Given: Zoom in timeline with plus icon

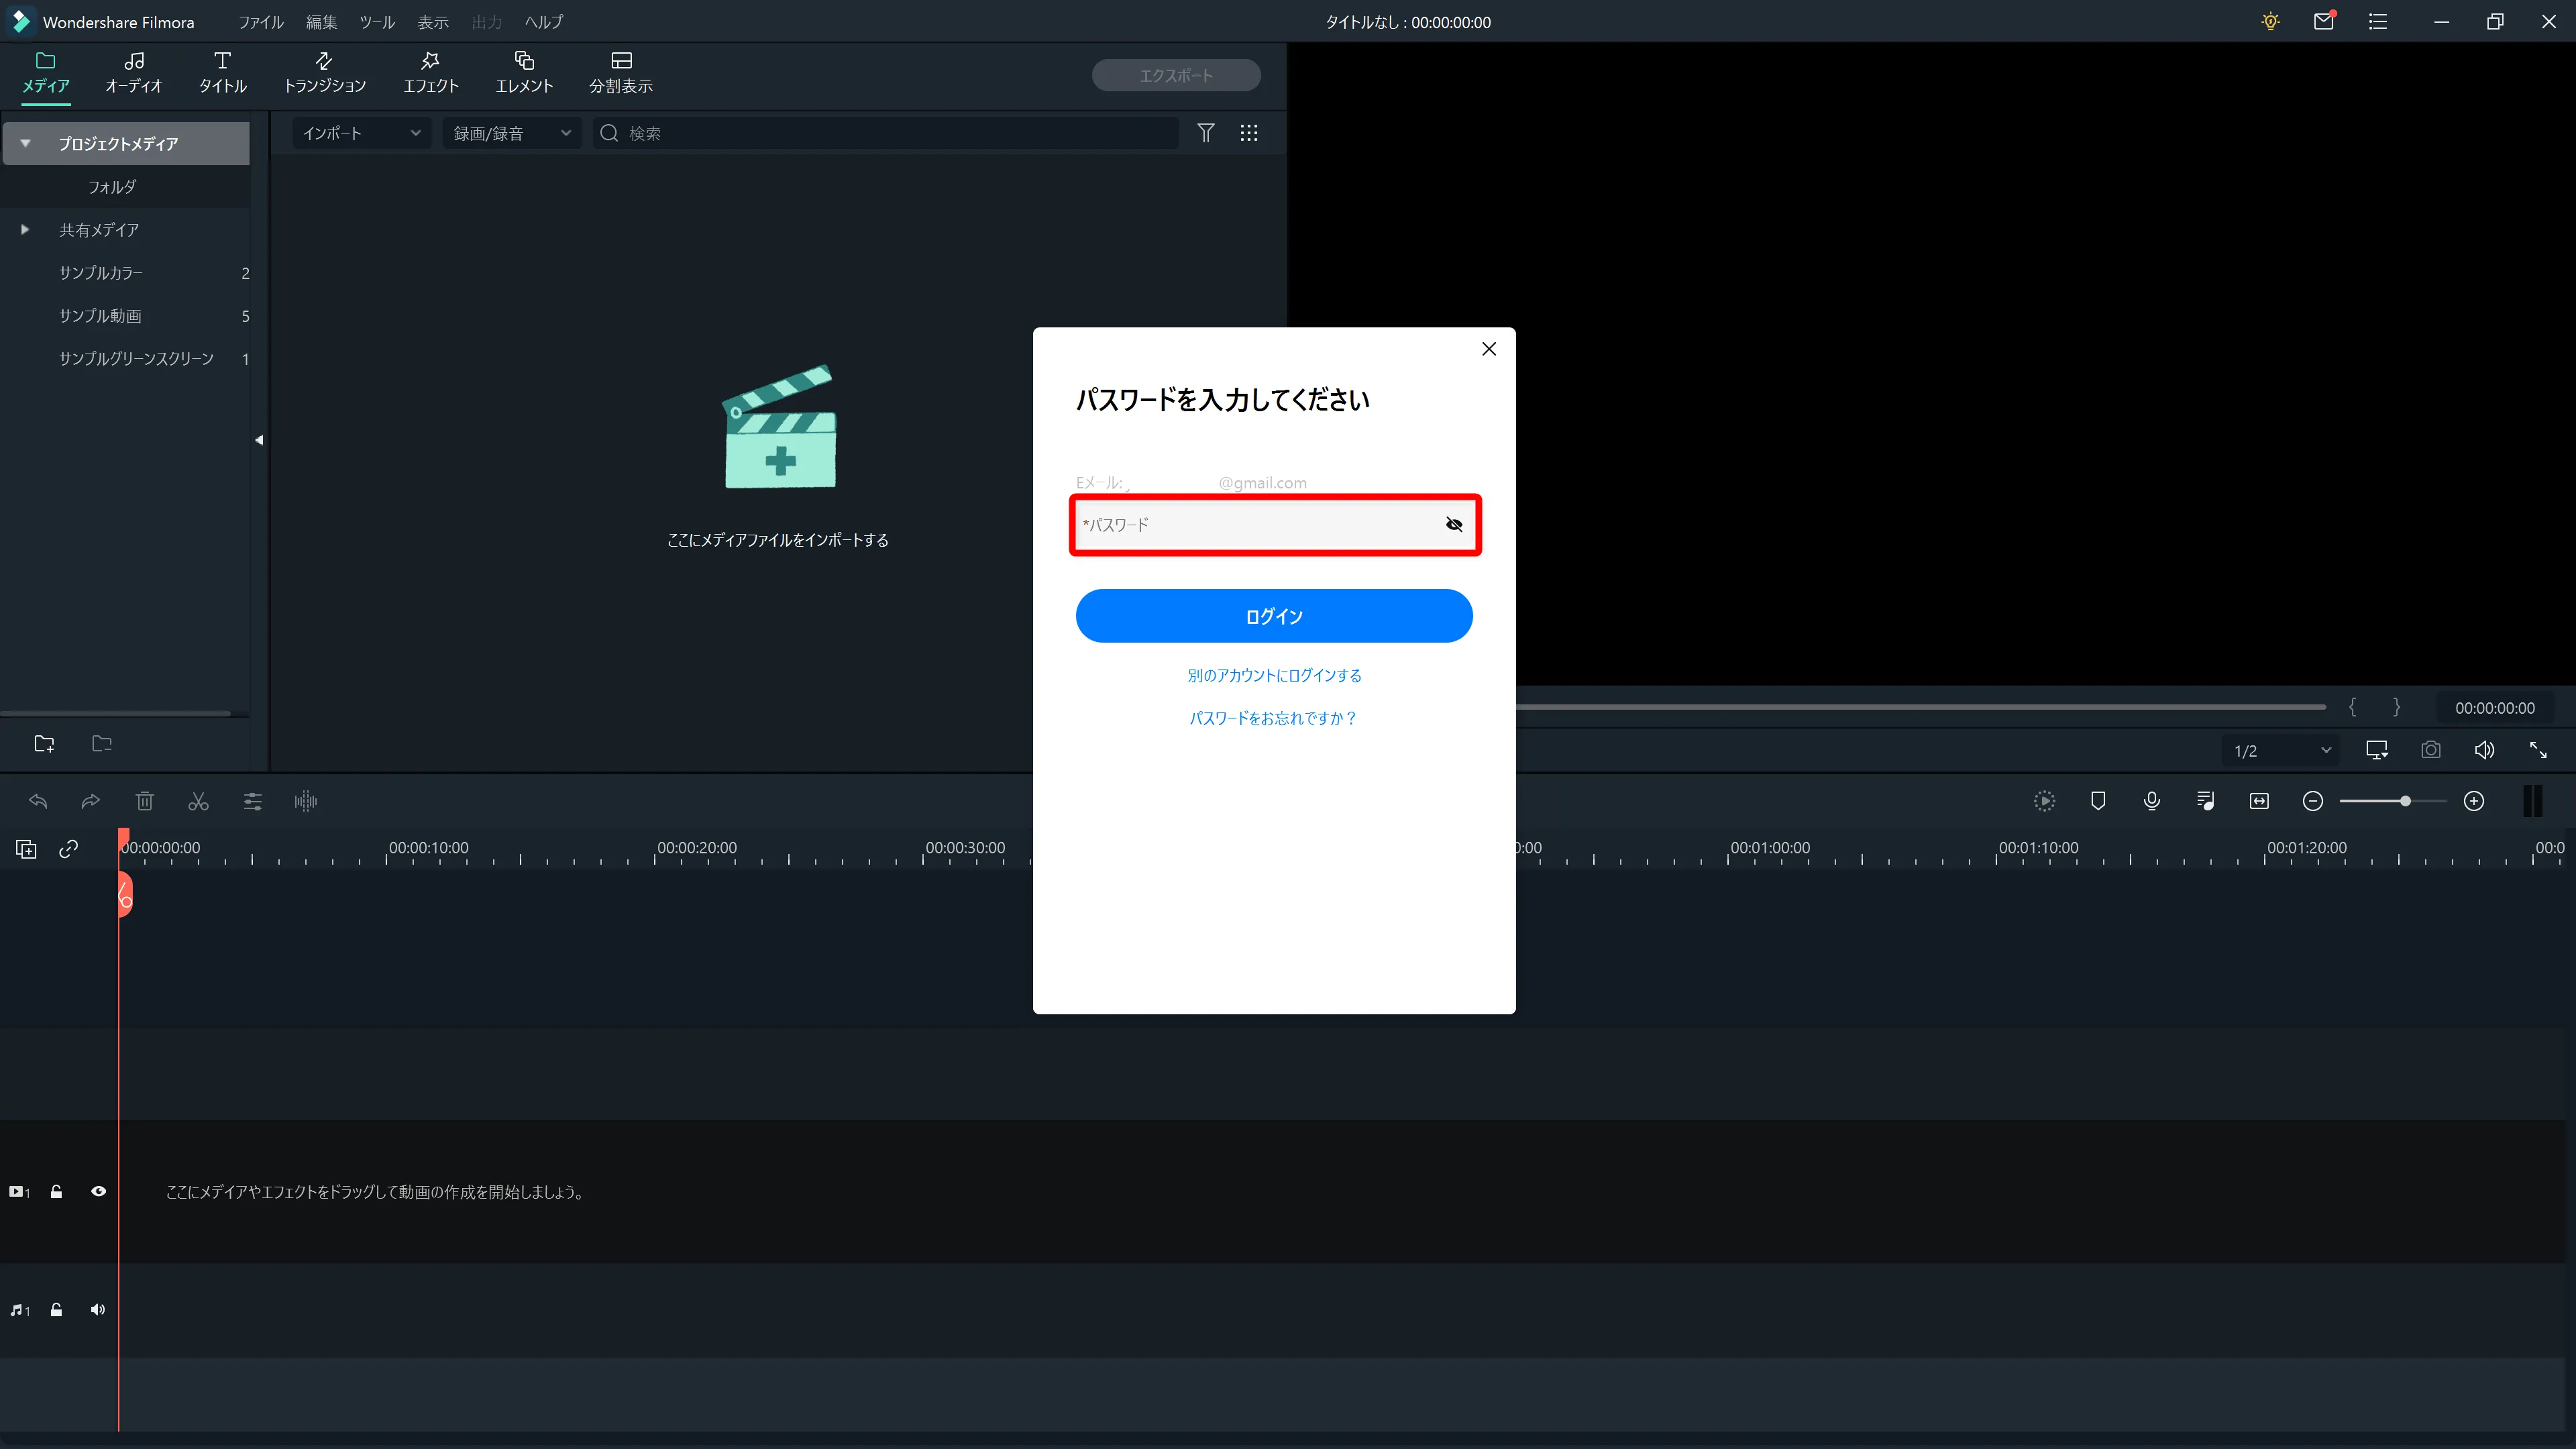Looking at the screenshot, I should coord(2474,801).
